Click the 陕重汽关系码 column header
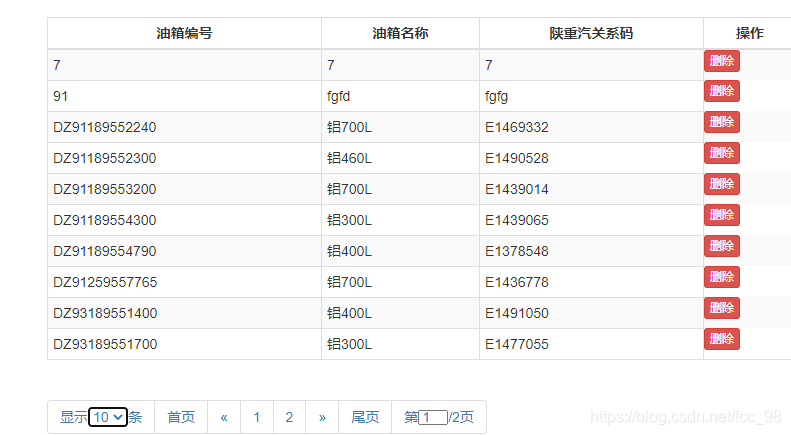The height and width of the screenshot is (435, 791). pos(591,33)
